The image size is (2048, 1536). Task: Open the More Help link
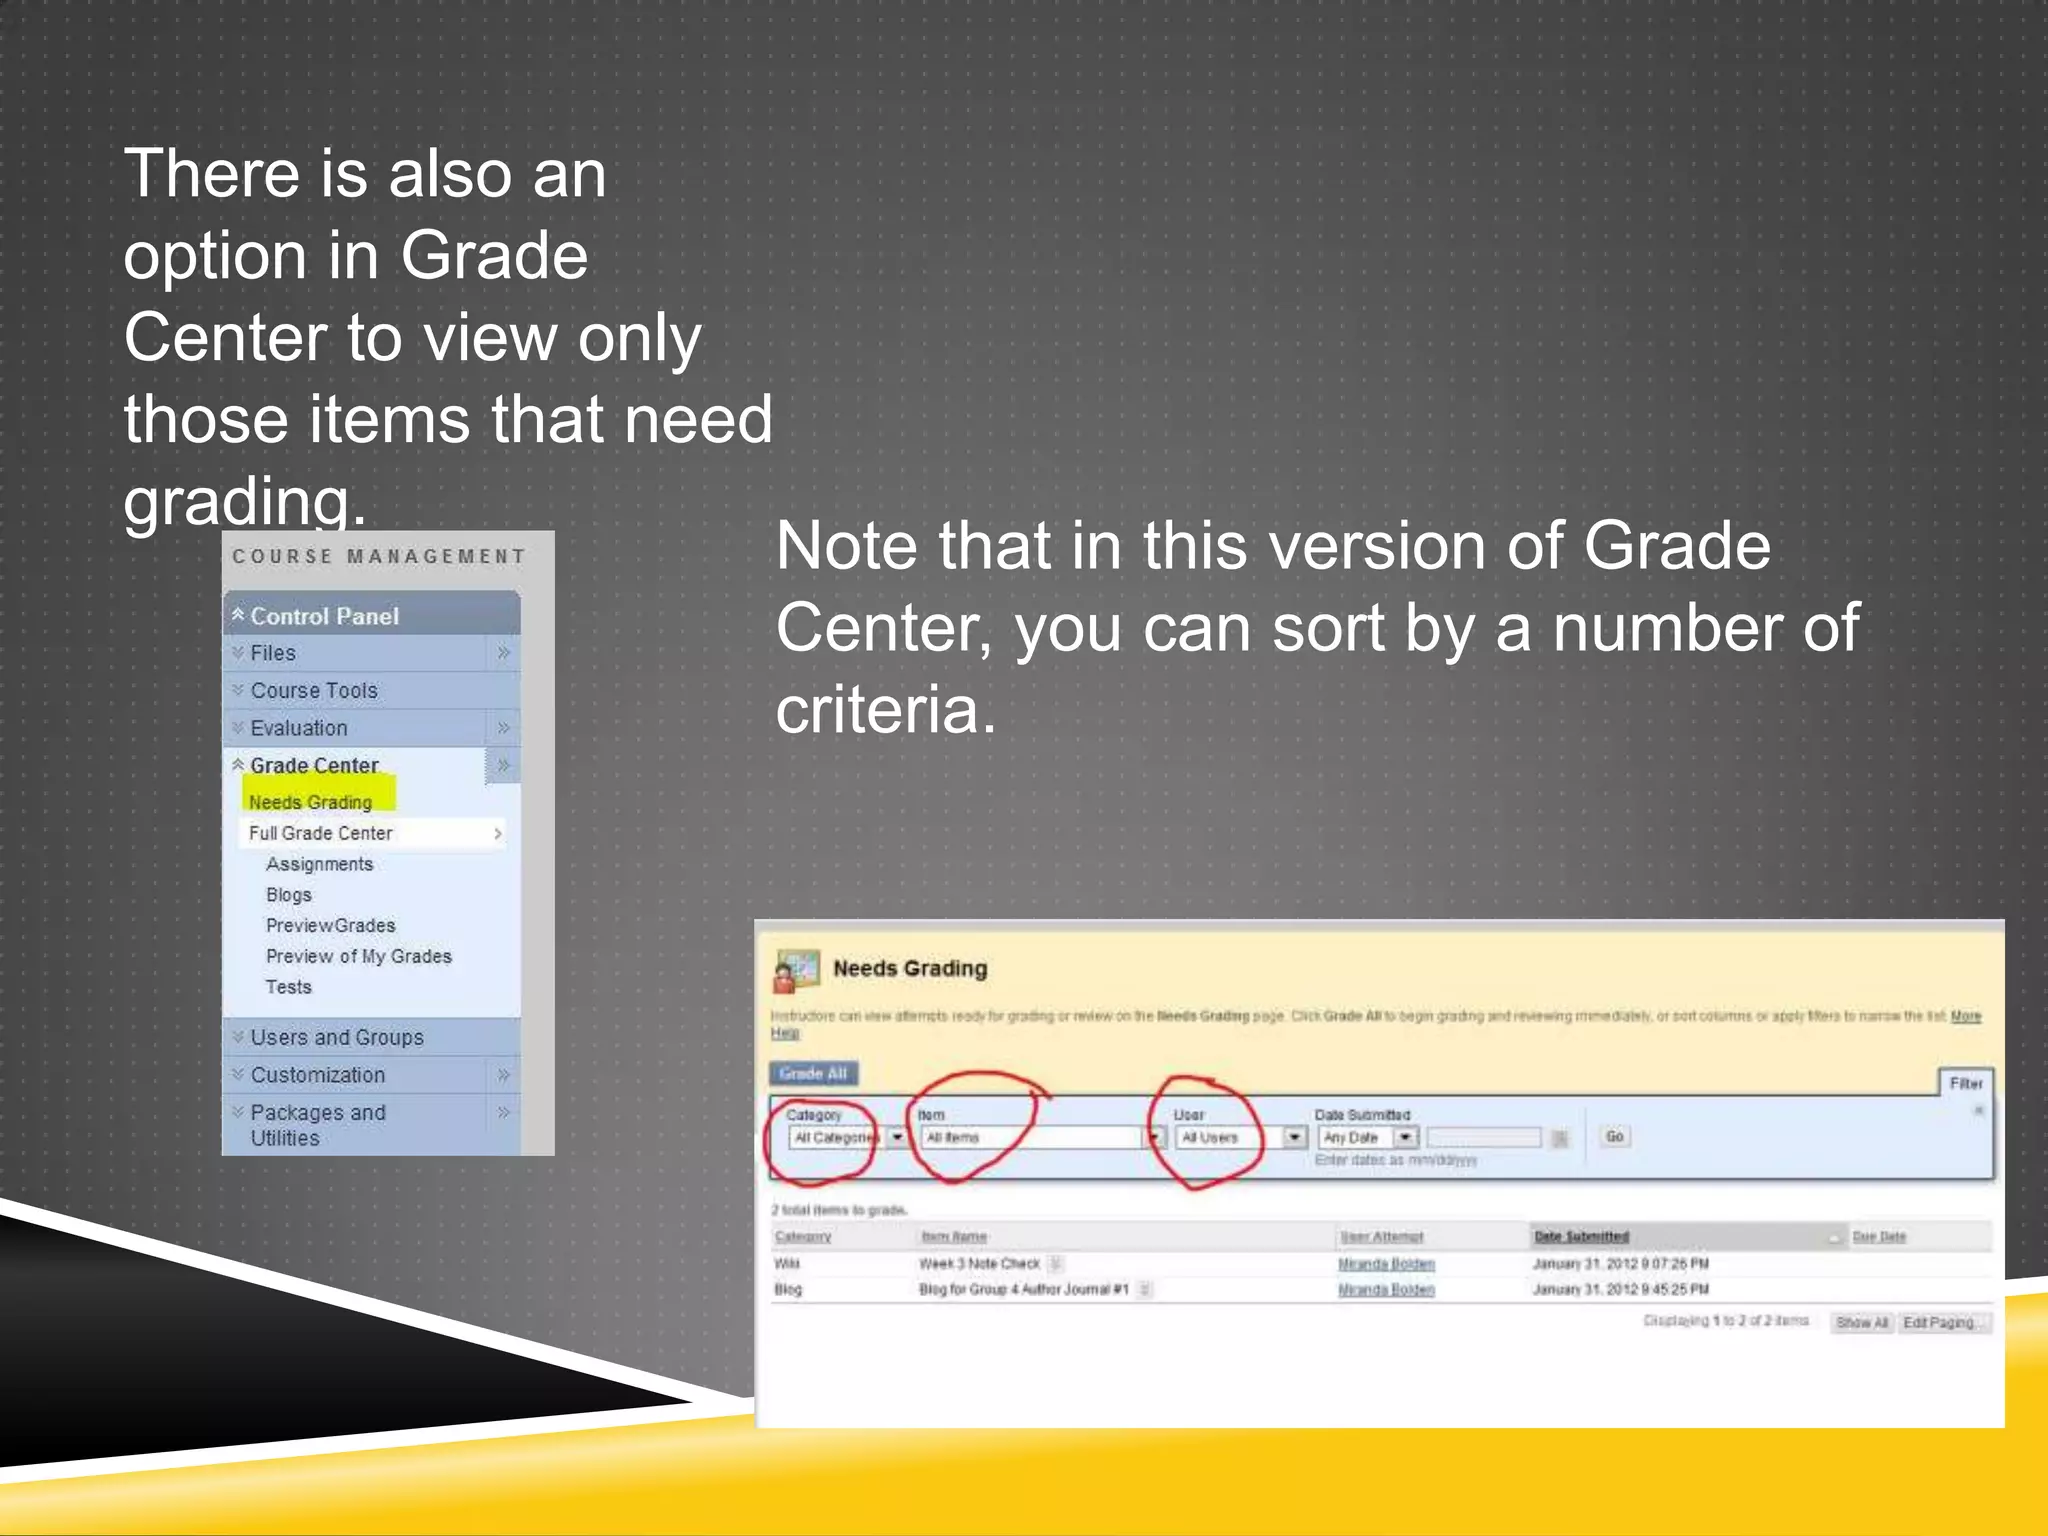point(1966,1016)
